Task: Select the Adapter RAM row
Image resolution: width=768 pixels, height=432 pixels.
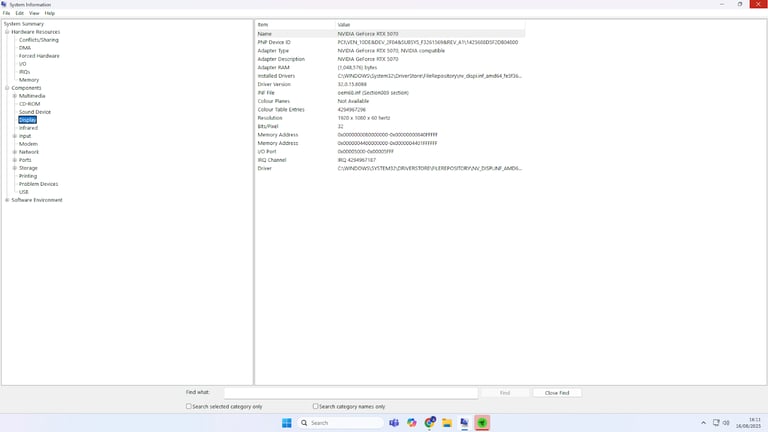Action: [x=390, y=68]
